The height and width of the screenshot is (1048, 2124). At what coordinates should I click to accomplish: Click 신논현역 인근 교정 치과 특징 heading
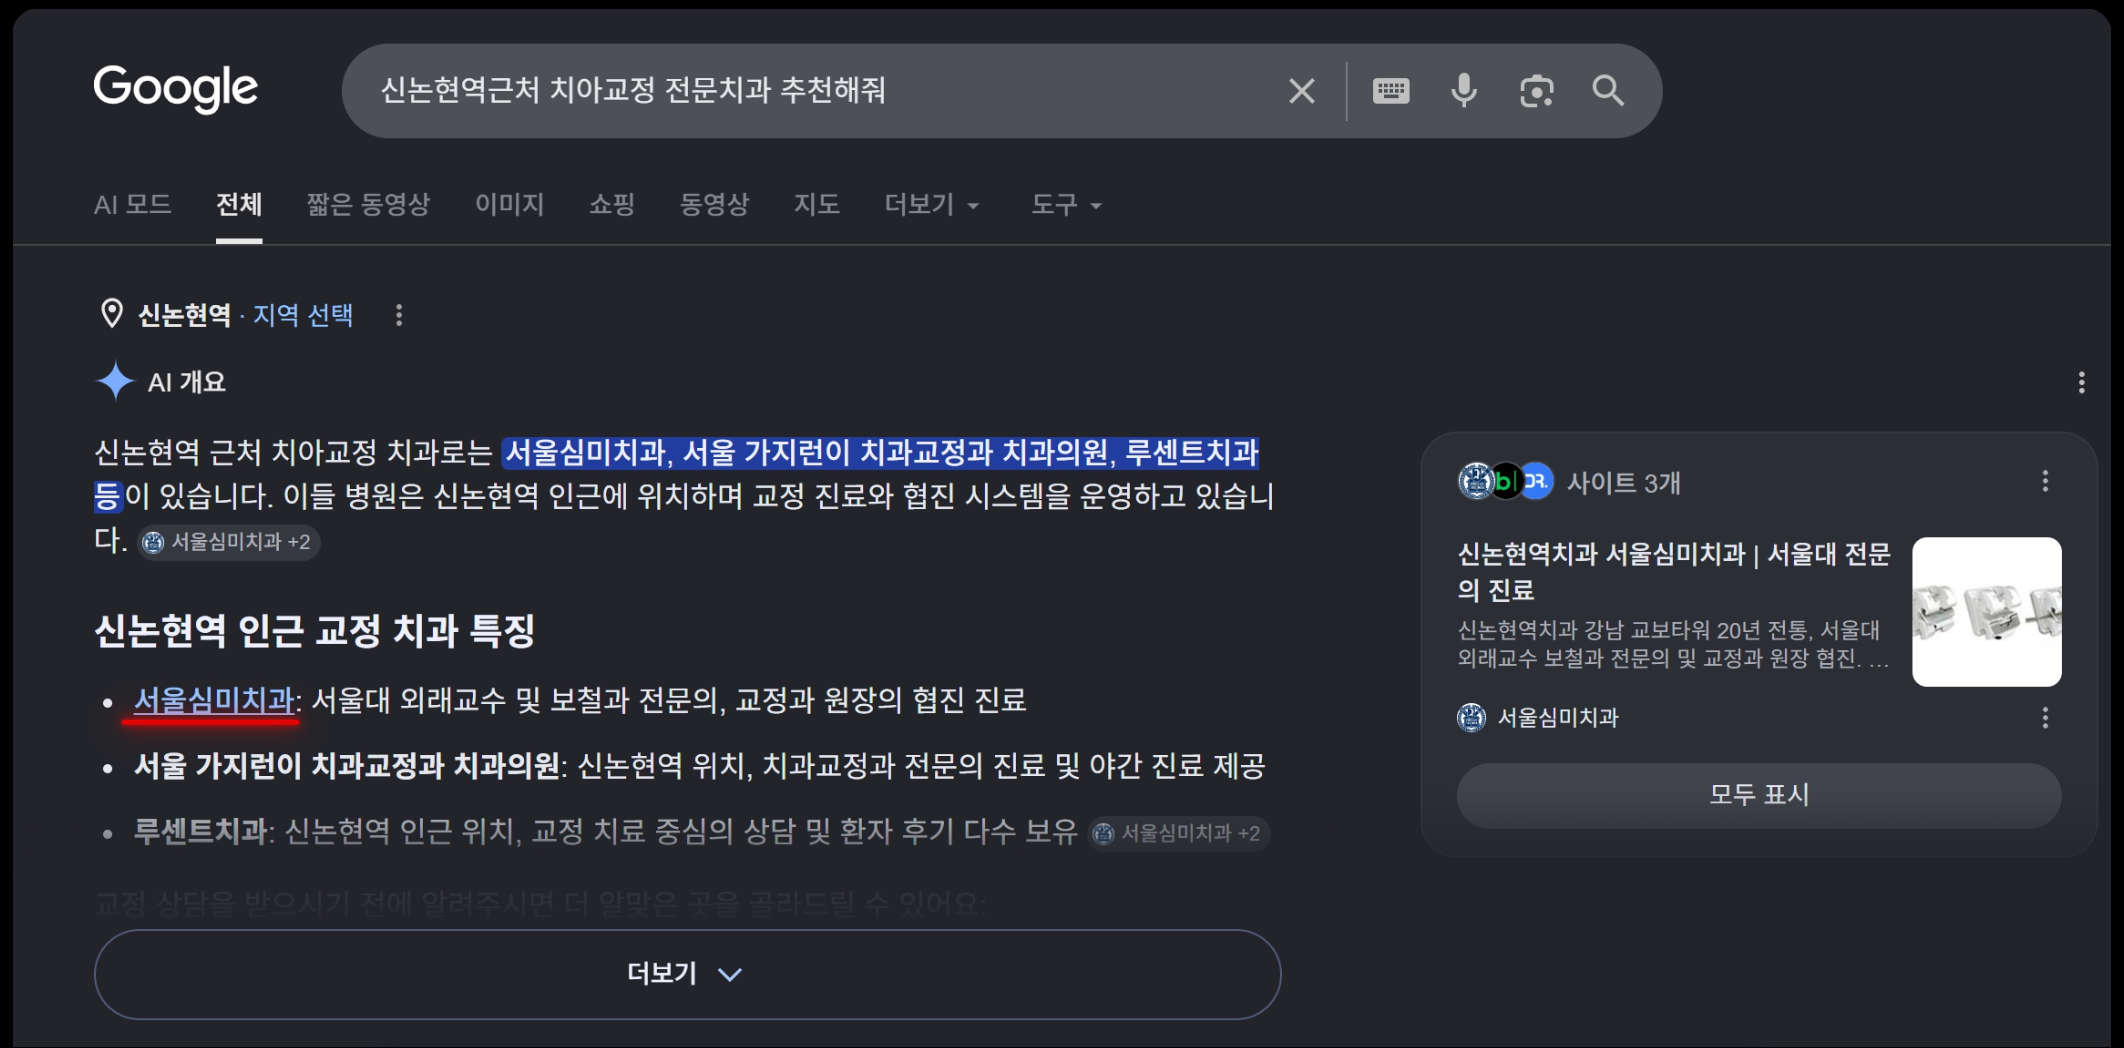click(x=315, y=630)
